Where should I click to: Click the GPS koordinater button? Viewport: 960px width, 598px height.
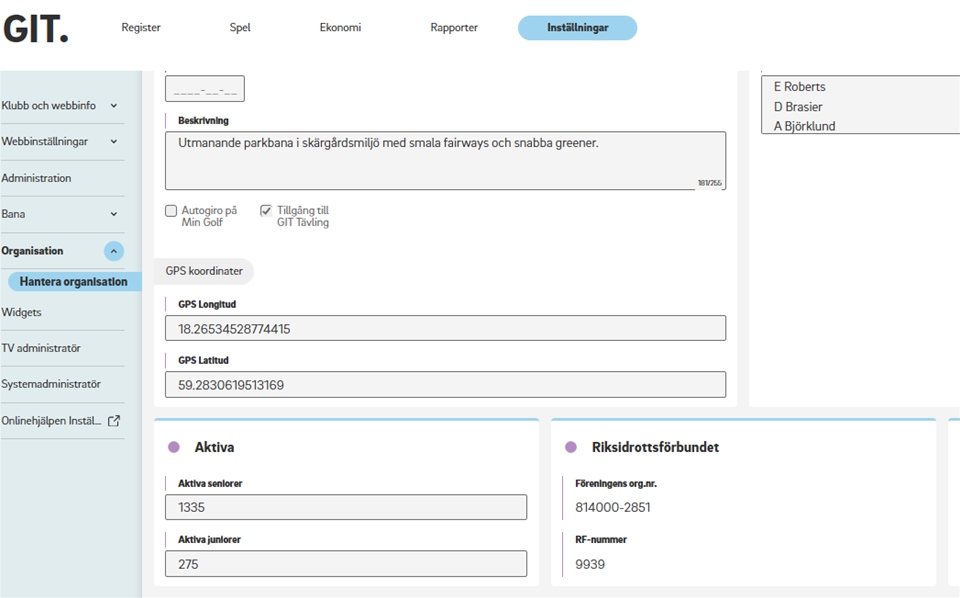pyautogui.click(x=204, y=271)
